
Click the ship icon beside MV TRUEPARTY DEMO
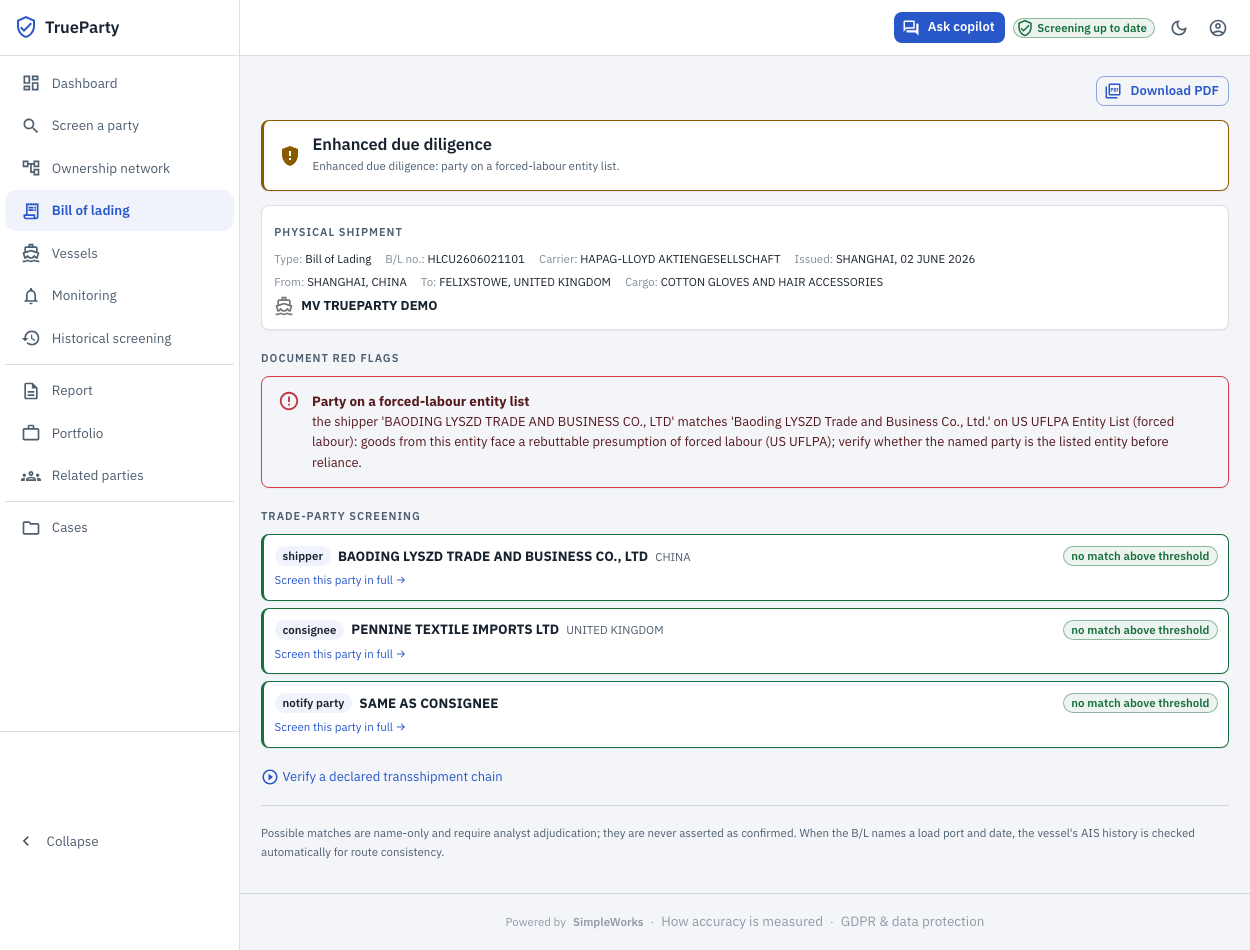pyautogui.click(x=284, y=306)
